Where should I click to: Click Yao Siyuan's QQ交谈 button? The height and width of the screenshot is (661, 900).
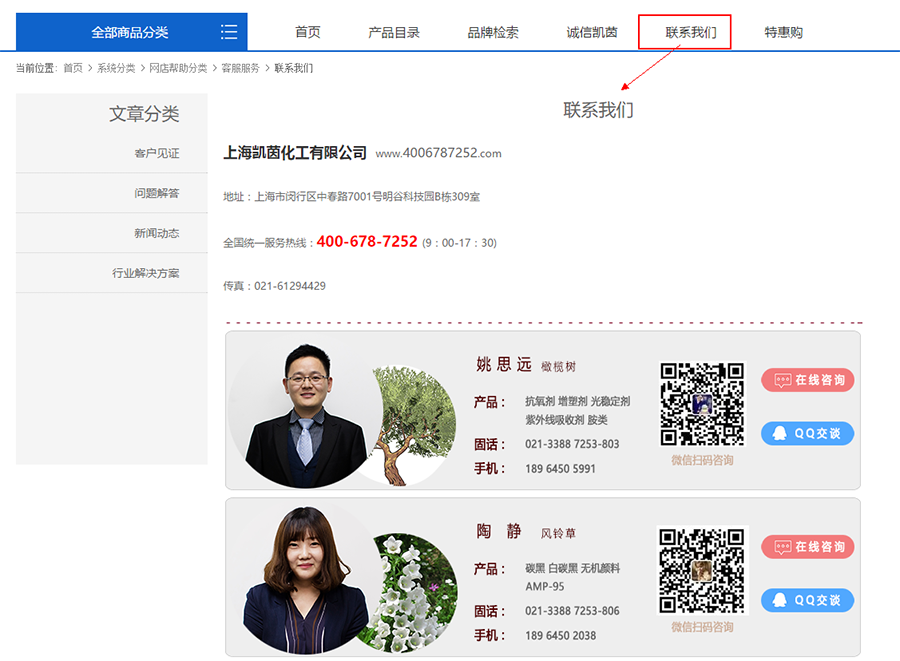pyautogui.click(x=807, y=433)
